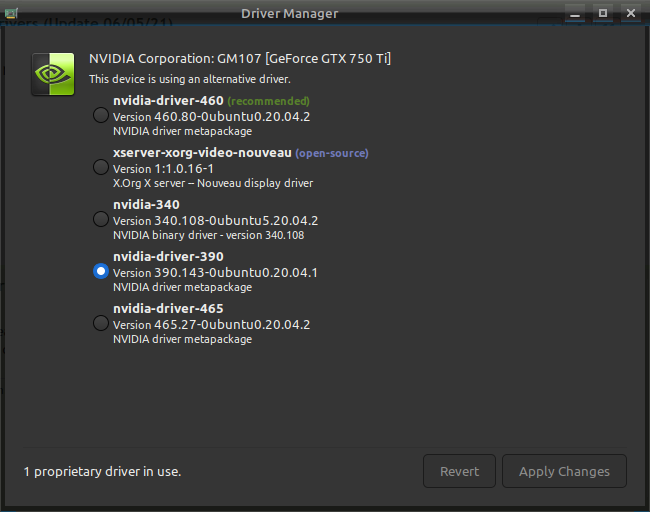
Task: Click the Revert button
Action: (x=459, y=471)
